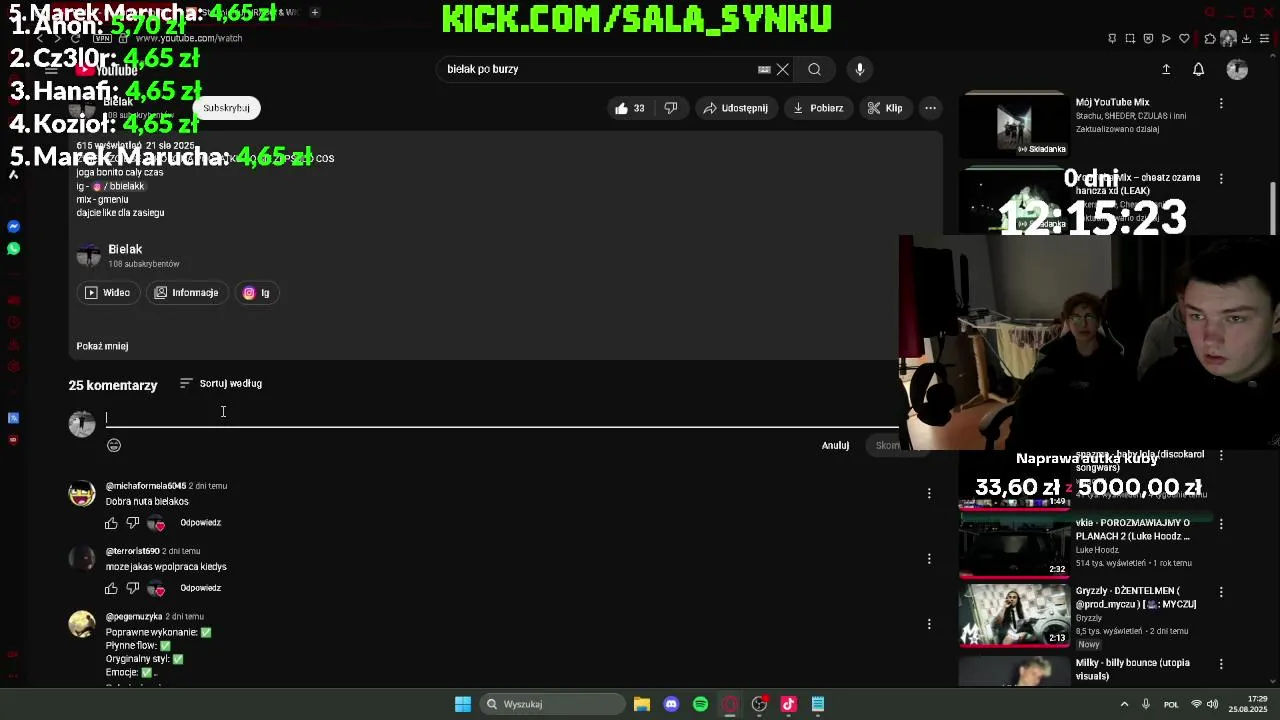Image resolution: width=1280 pixels, height=720 pixels.
Task: Dislike the video with thumbs-down
Action: [671, 108]
